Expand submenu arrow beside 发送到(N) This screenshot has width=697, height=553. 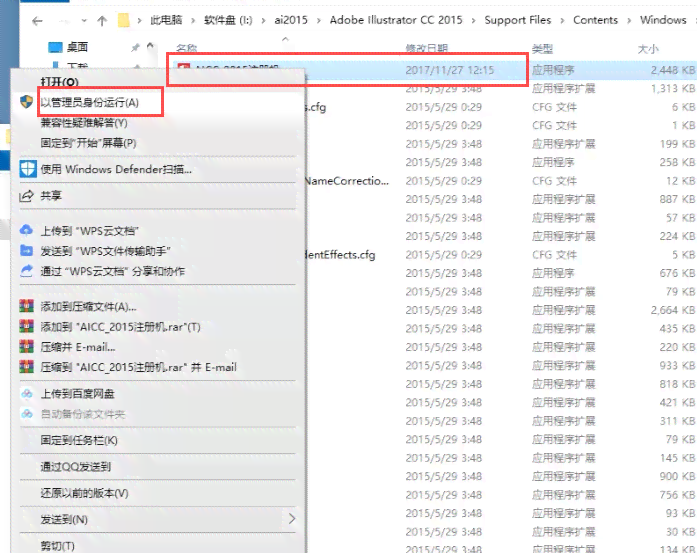point(292,519)
